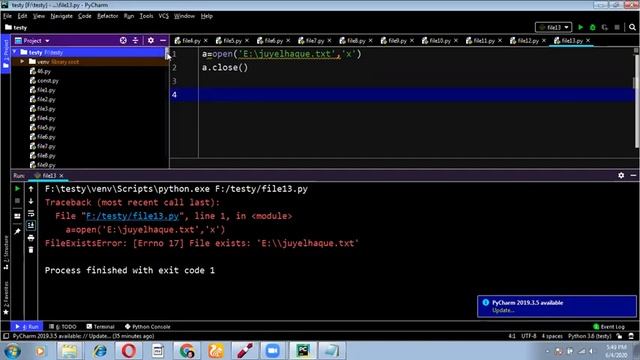Clear all Run console output trash icon
This screenshot has width=640, height=360.
pyautogui.click(x=31, y=250)
